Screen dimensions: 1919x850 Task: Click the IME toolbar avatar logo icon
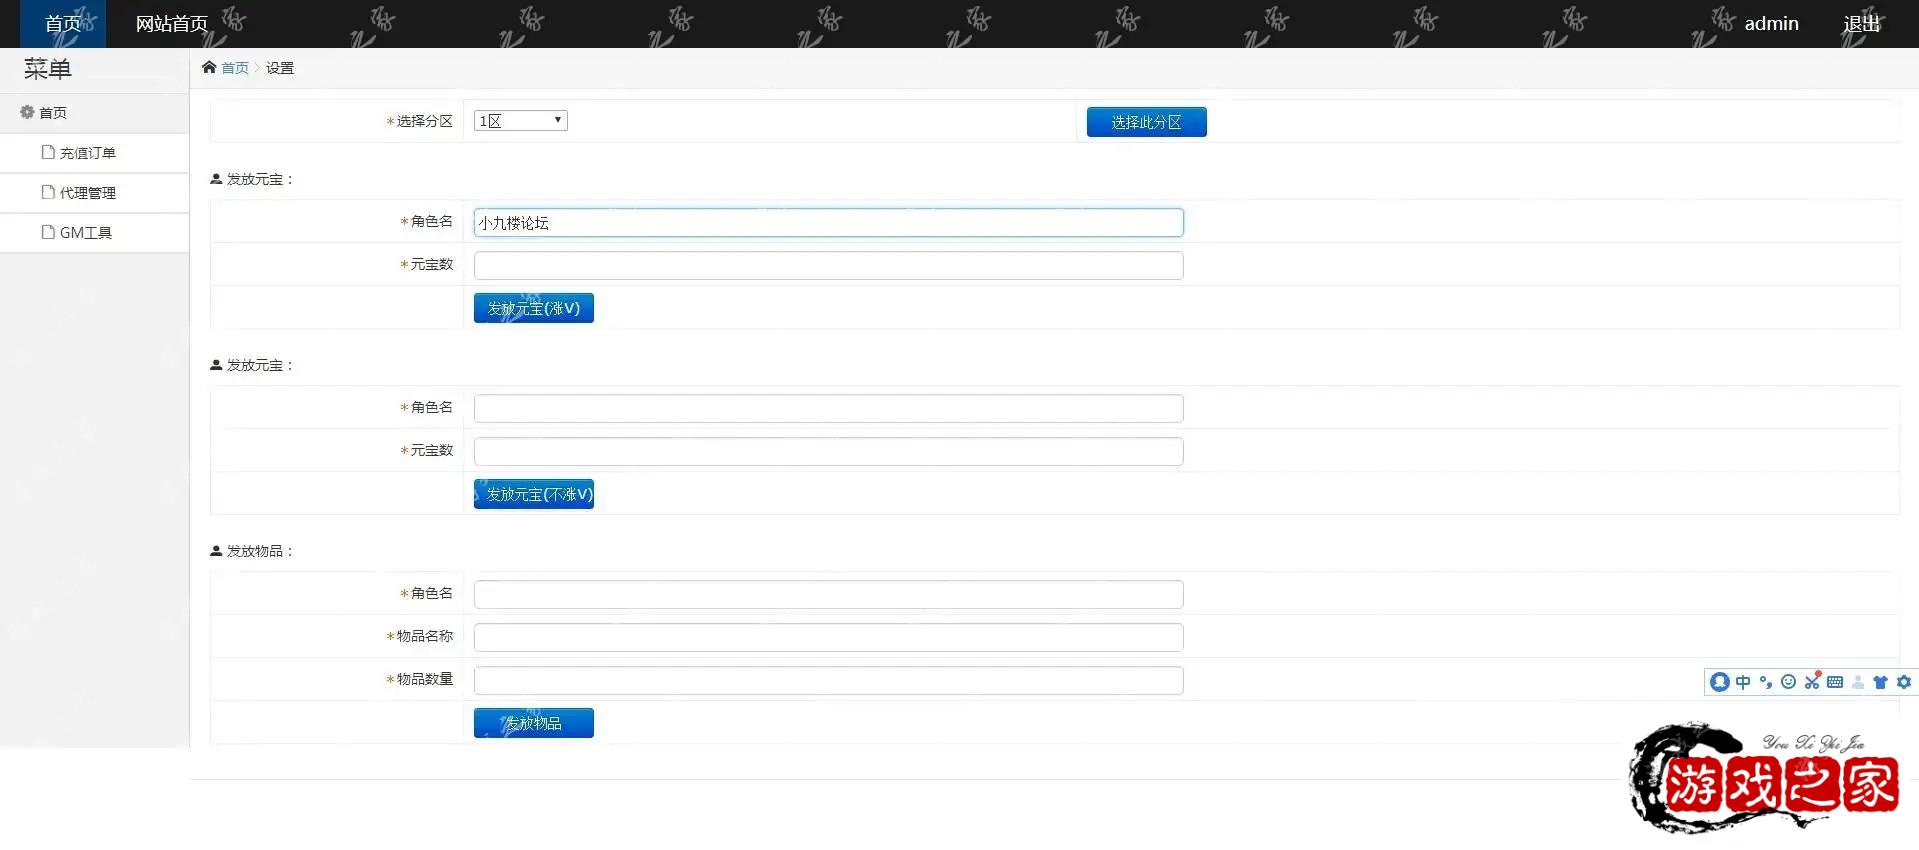tap(1720, 682)
